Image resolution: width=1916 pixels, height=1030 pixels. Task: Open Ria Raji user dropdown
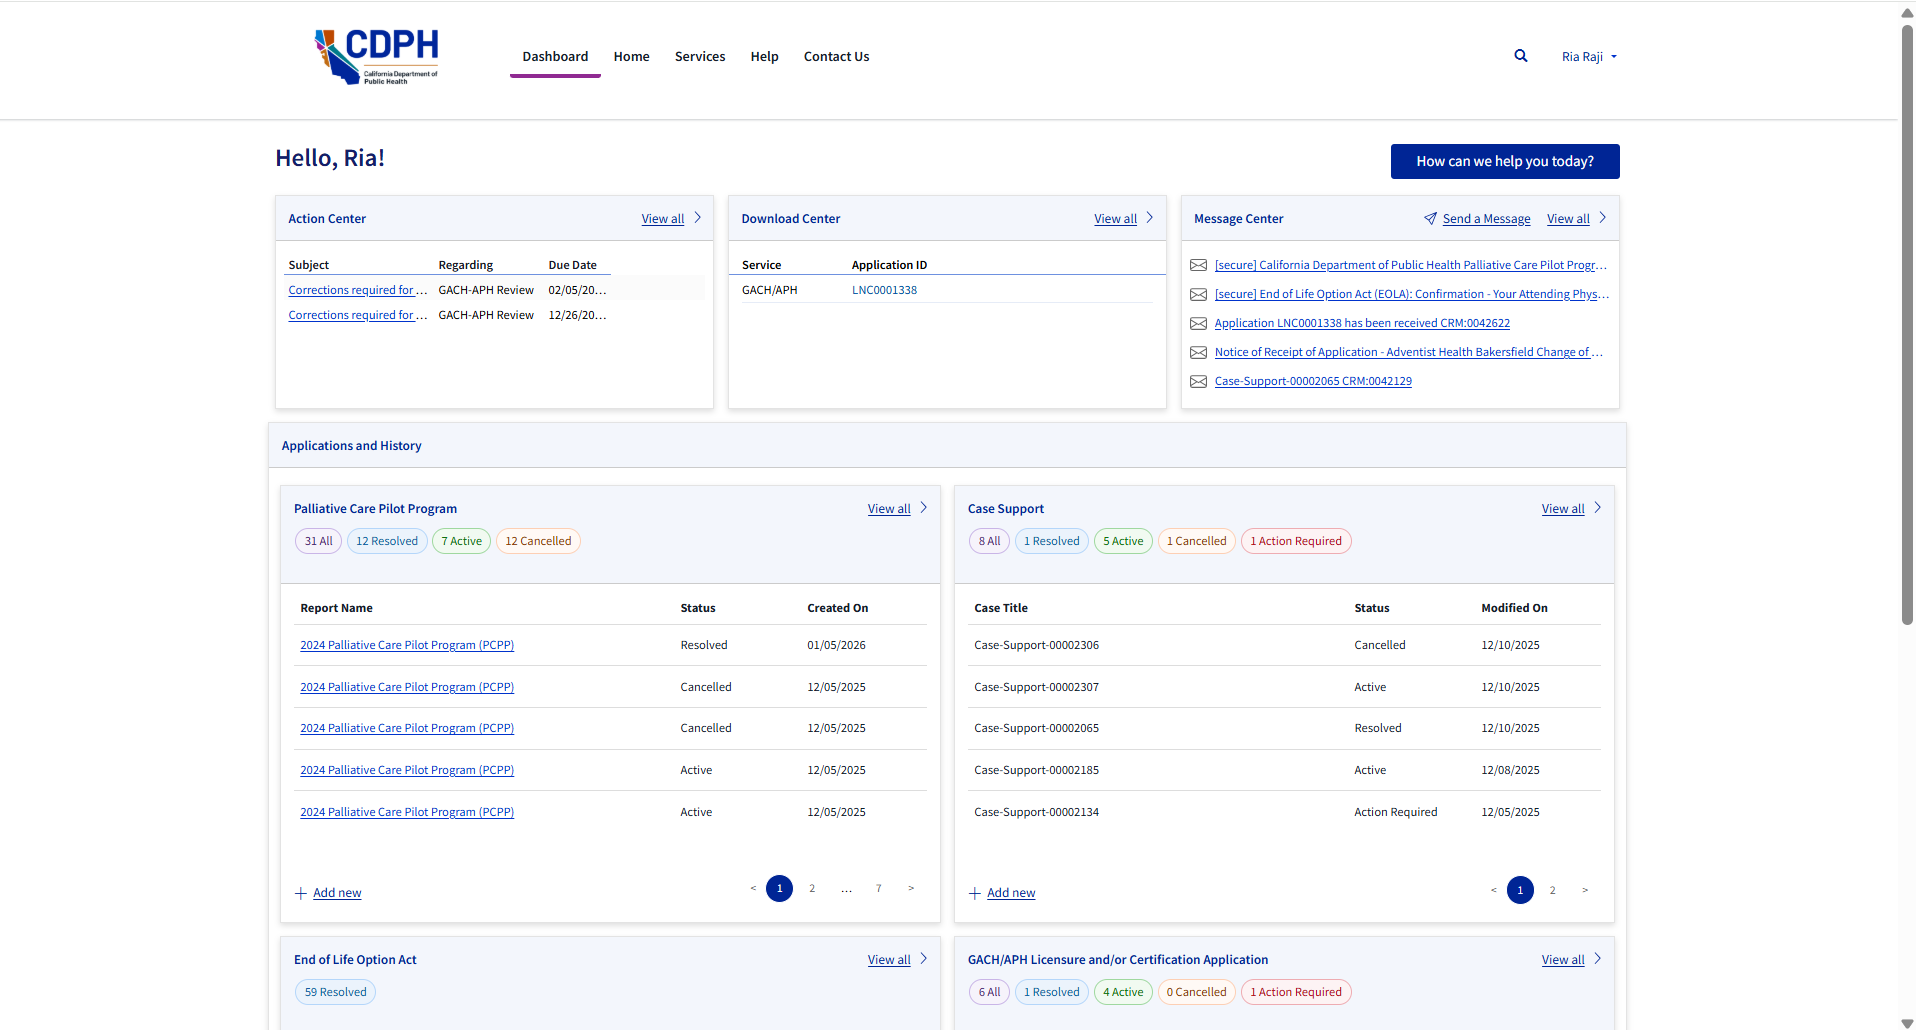coord(1589,57)
